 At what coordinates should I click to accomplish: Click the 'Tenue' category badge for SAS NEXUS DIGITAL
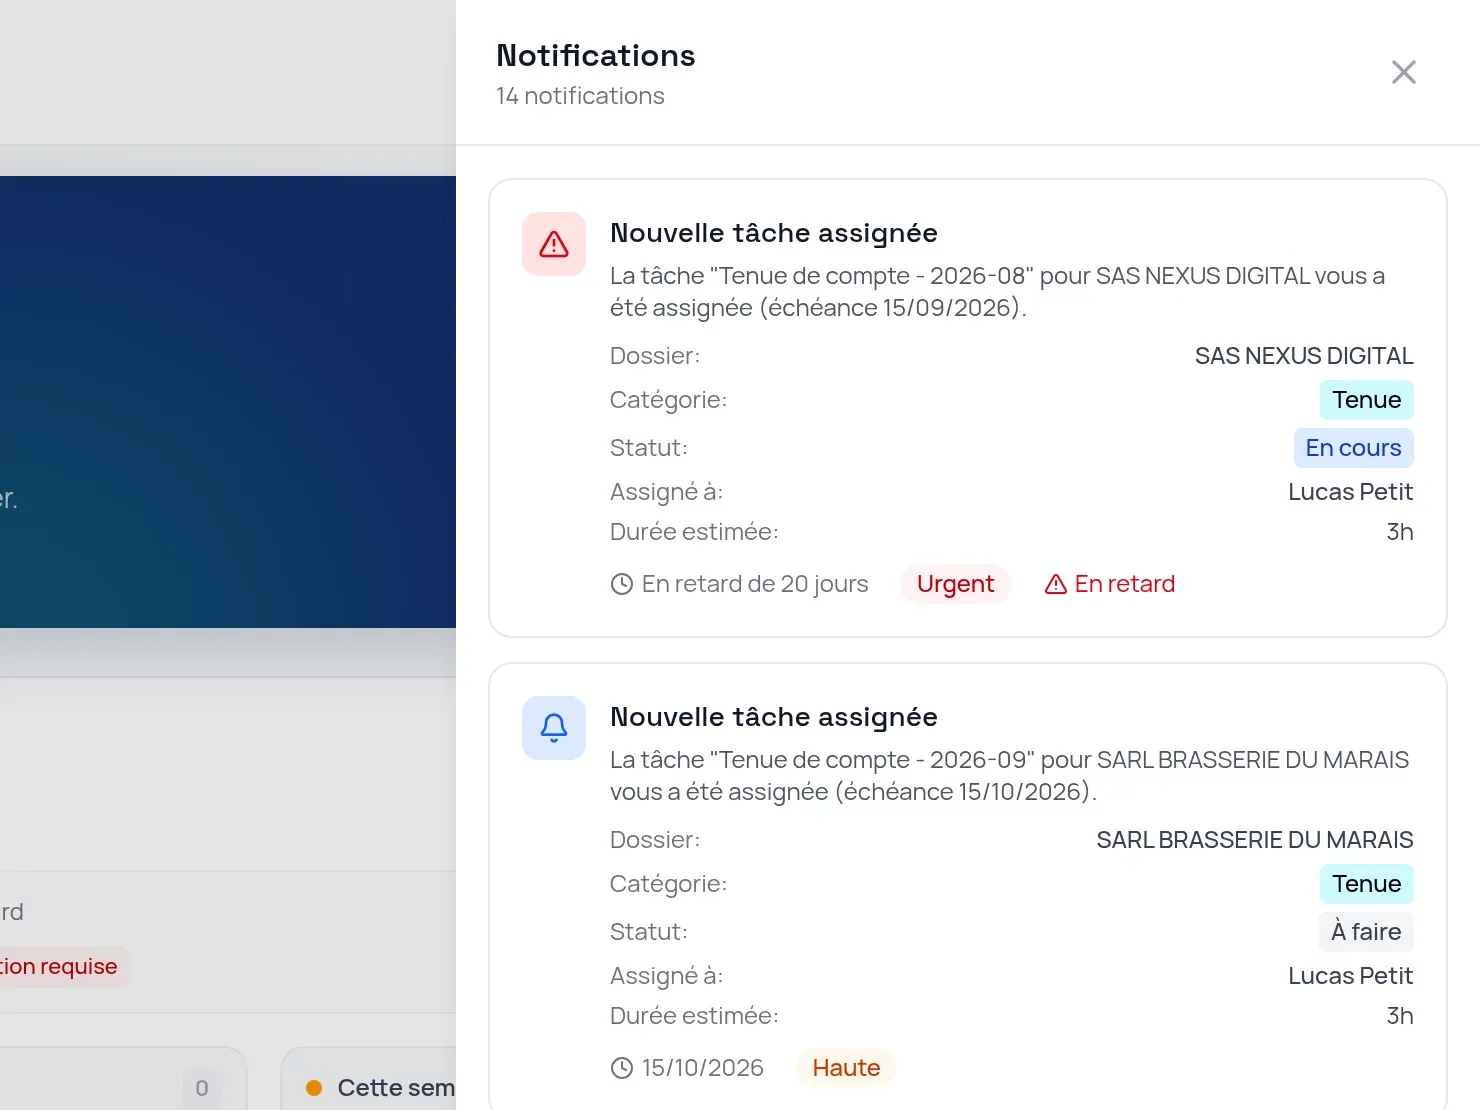pos(1367,400)
